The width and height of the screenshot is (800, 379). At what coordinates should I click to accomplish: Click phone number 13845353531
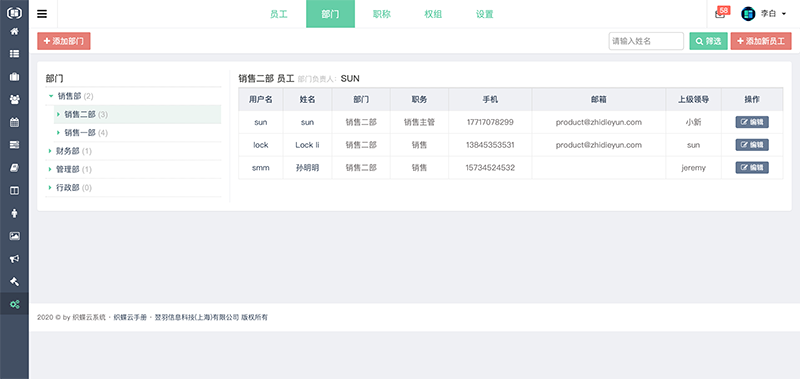pos(490,145)
